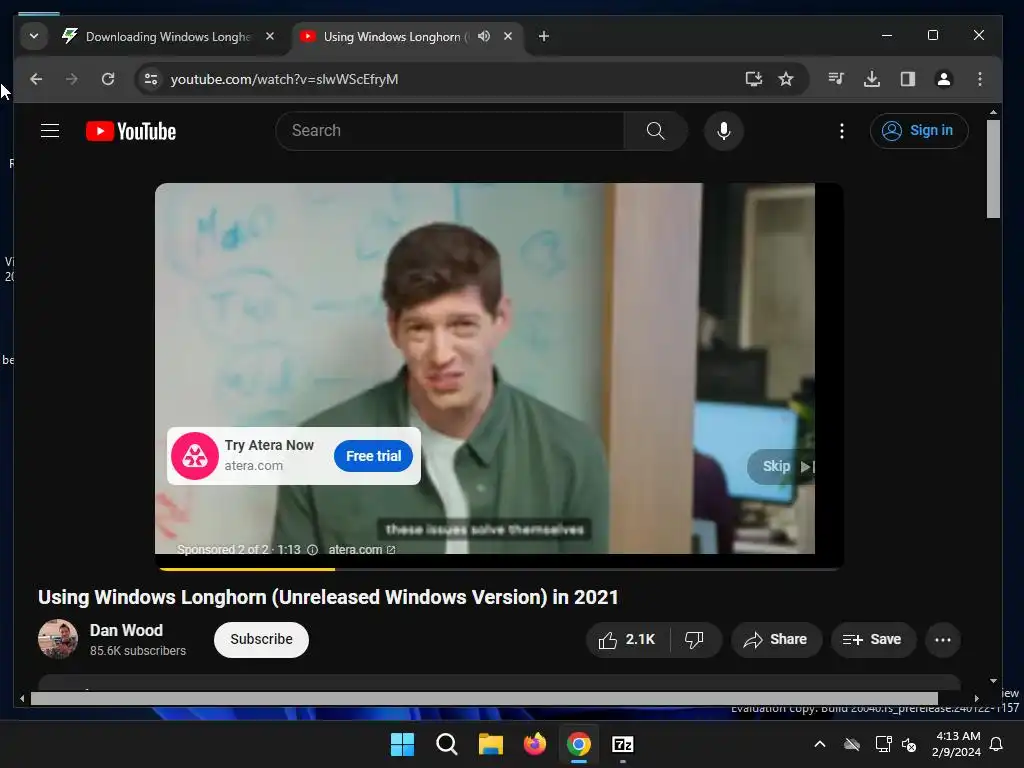
Task: Click the Chrome taskbar icon
Action: tap(579, 744)
